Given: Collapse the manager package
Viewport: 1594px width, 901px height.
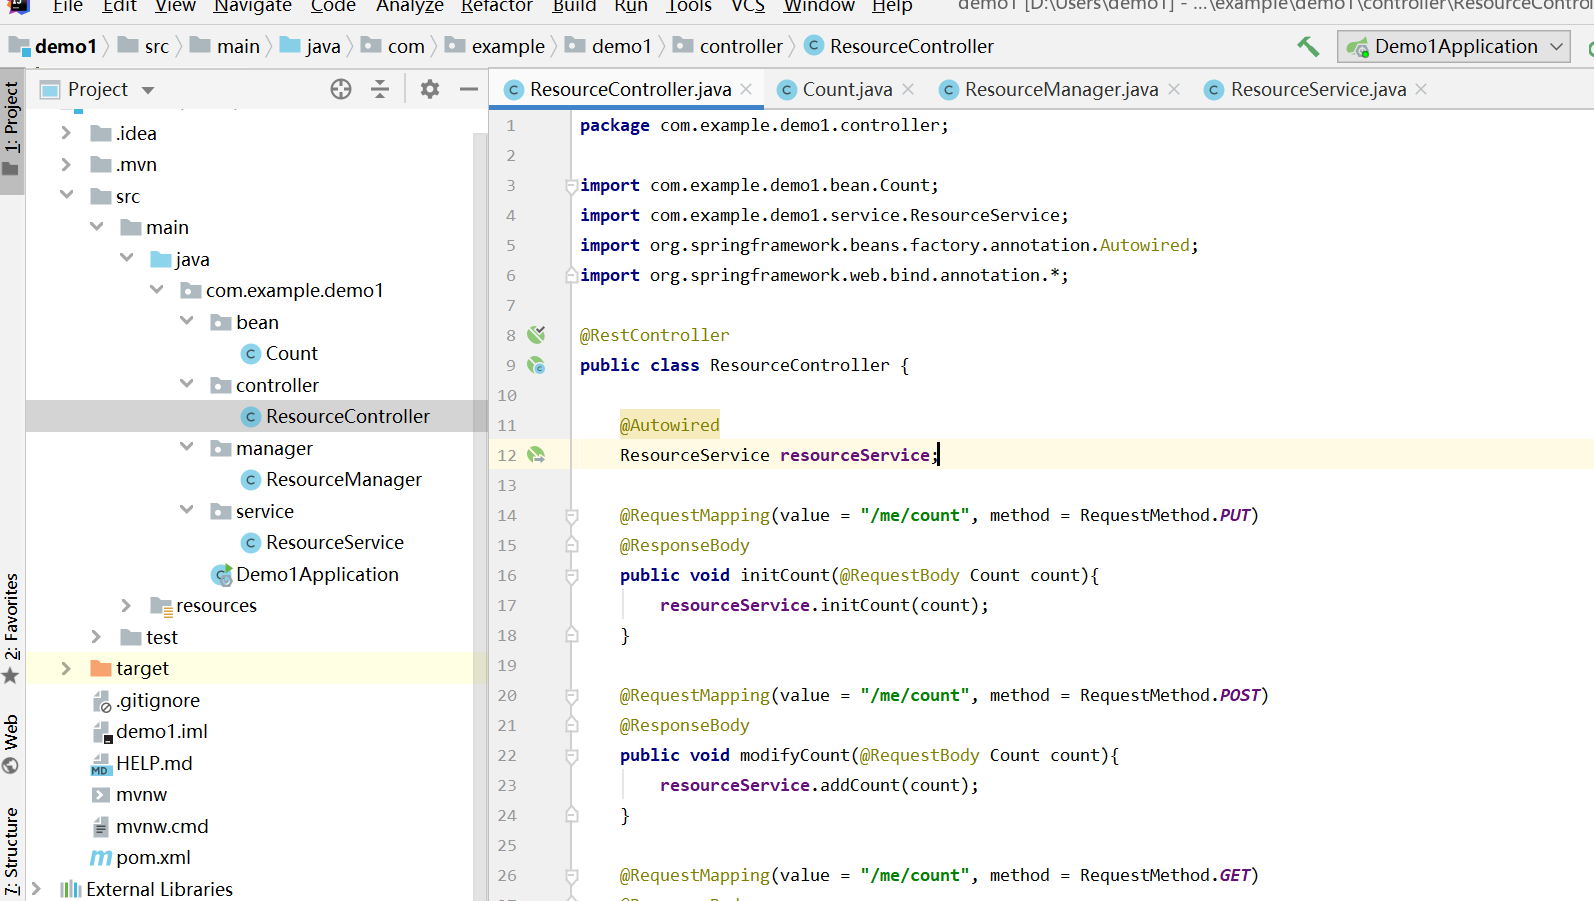Looking at the screenshot, I should (187, 447).
